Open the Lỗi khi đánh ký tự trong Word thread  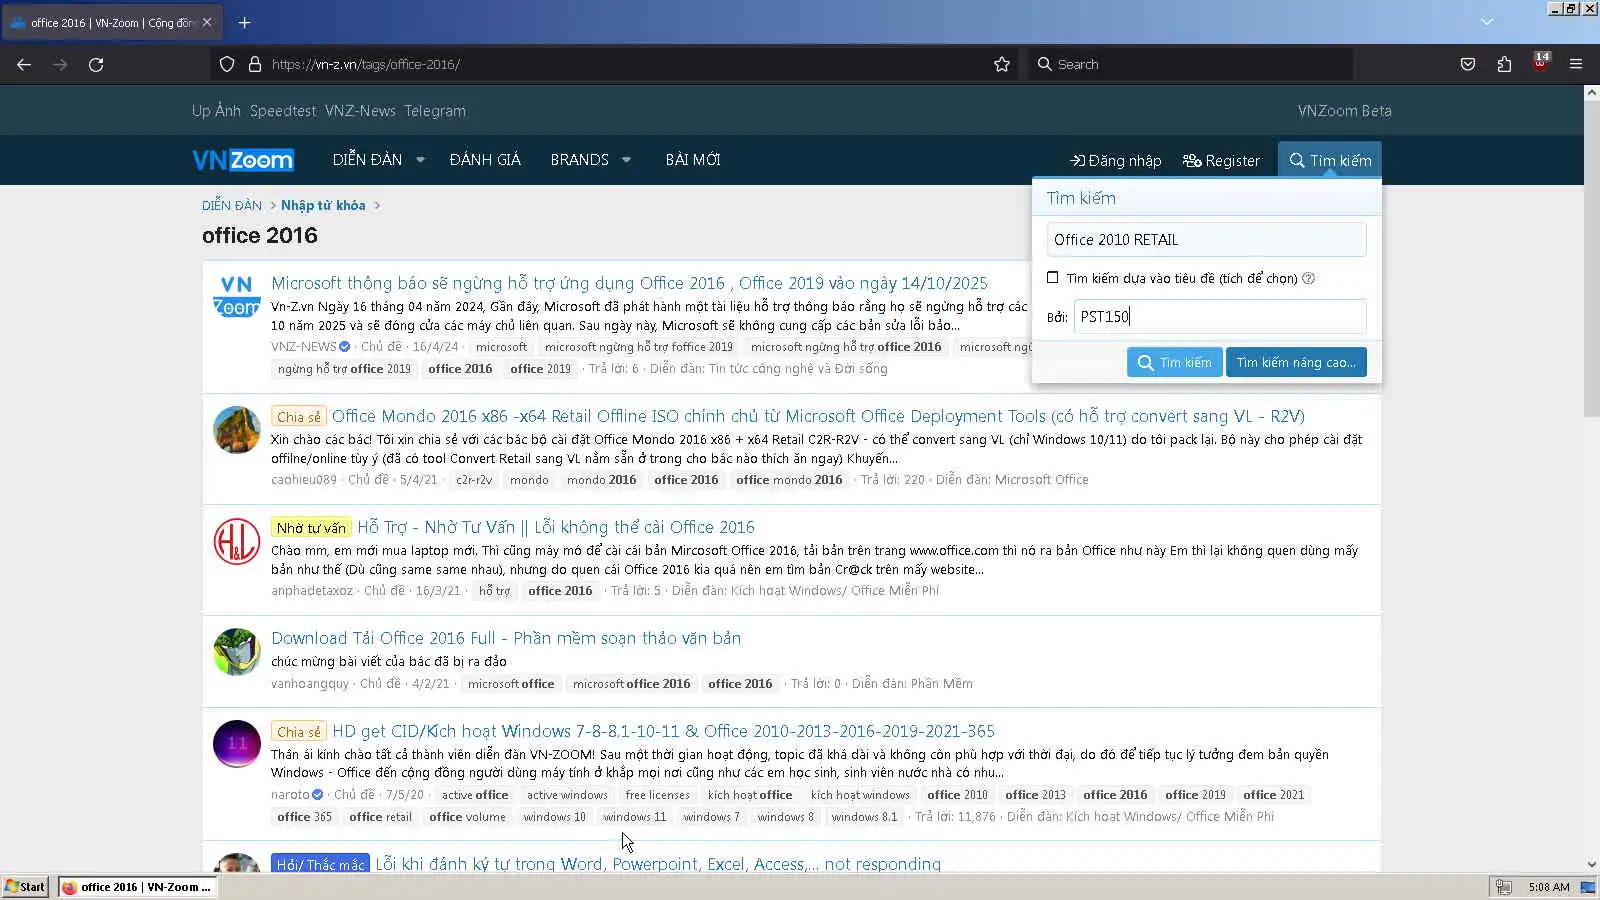[x=658, y=864]
